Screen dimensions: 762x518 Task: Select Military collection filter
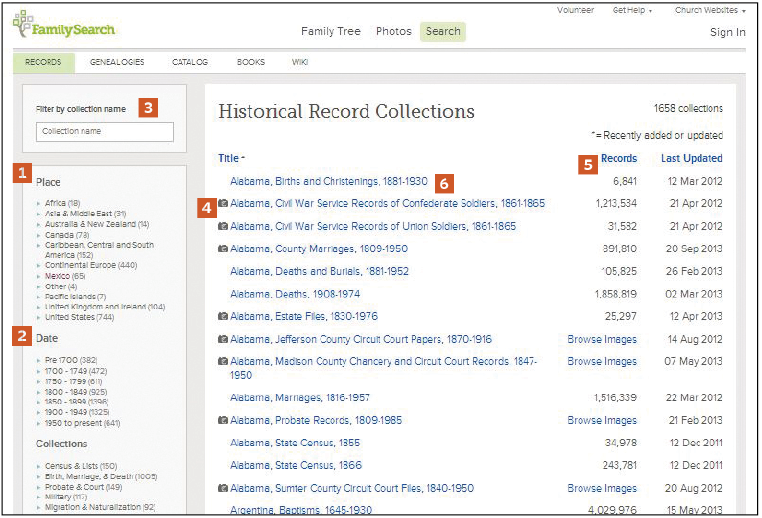coord(66,497)
